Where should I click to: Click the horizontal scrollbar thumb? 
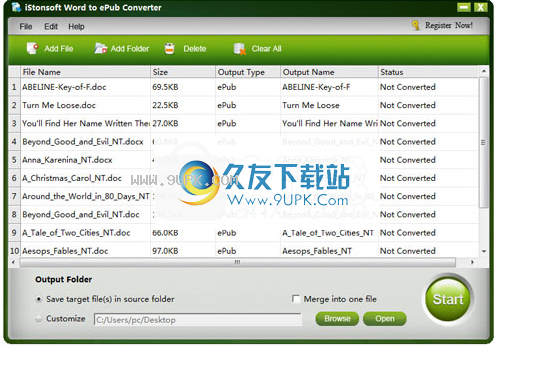237,262
